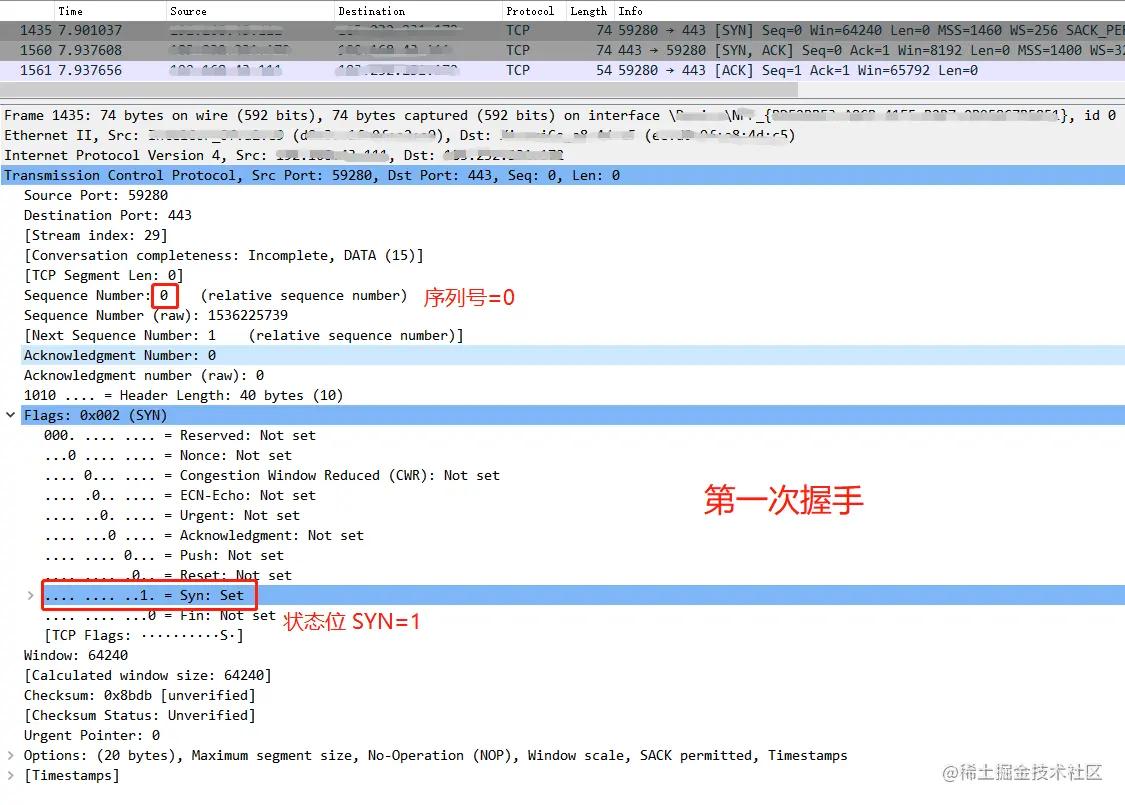Viewport: 1125px width, 805px height.
Task: Select the SYN, ACK packet 1560
Action: click(x=300, y=50)
